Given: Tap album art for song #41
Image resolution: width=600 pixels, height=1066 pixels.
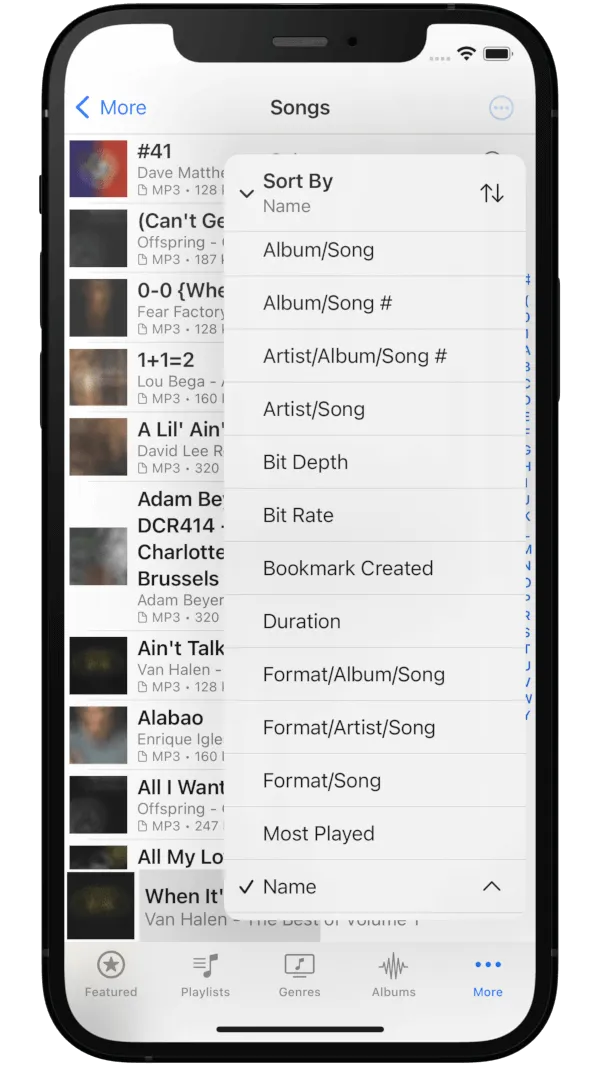Looking at the screenshot, I should [99, 169].
